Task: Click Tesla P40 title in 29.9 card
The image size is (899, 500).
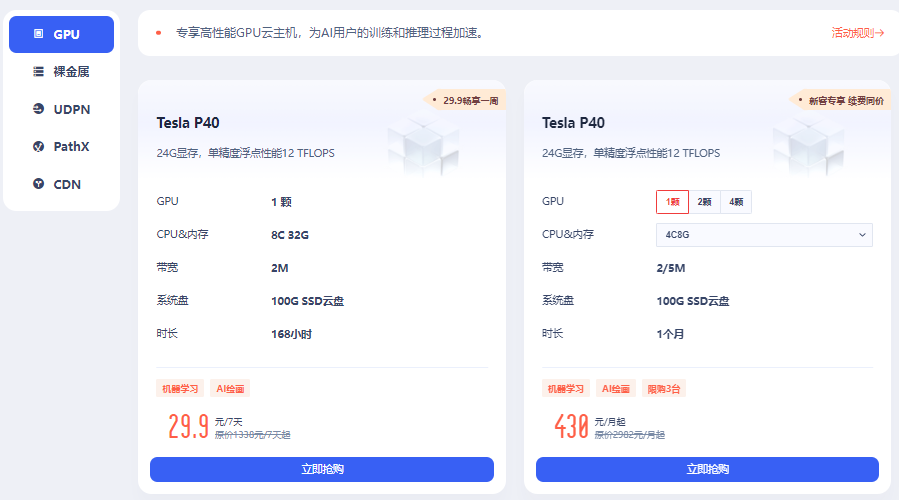Action: pyautogui.click(x=187, y=123)
